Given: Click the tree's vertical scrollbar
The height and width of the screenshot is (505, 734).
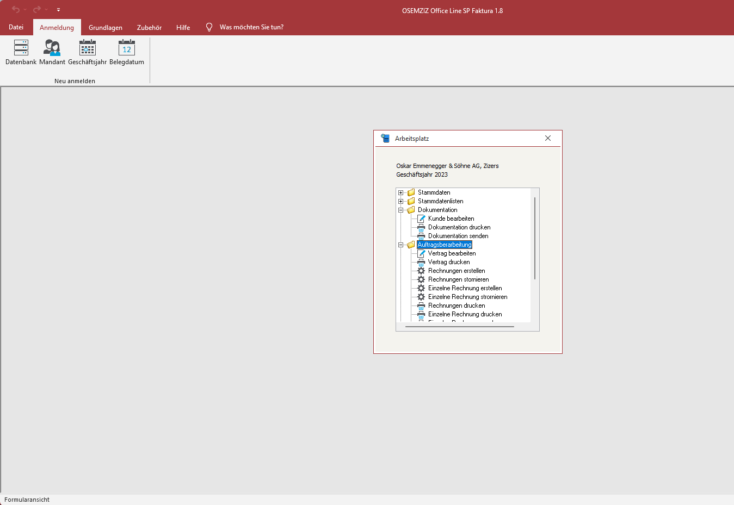Looking at the screenshot, I should [535, 238].
